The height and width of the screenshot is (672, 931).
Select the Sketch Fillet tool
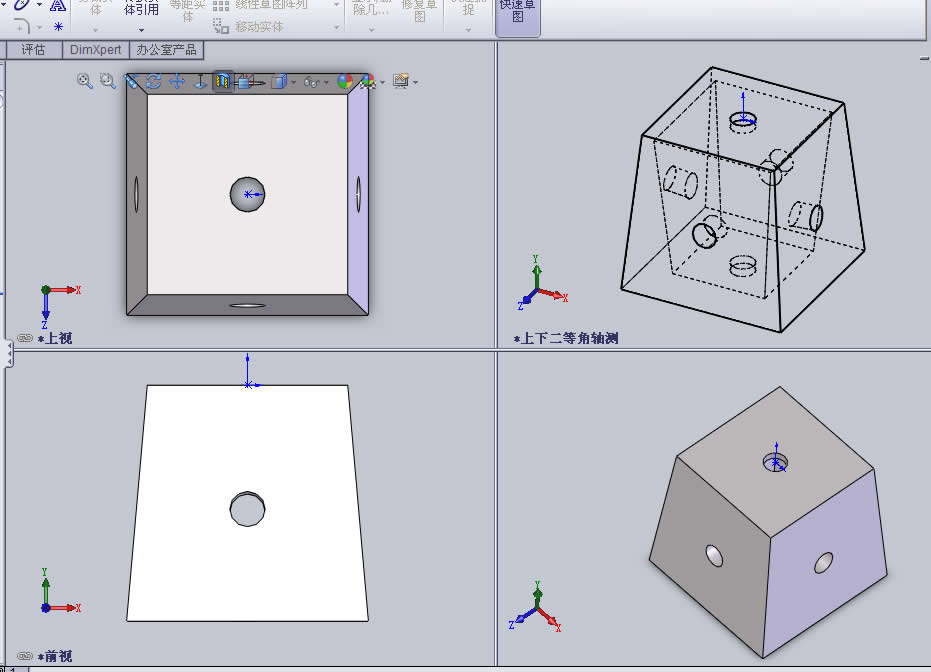click(x=22, y=26)
